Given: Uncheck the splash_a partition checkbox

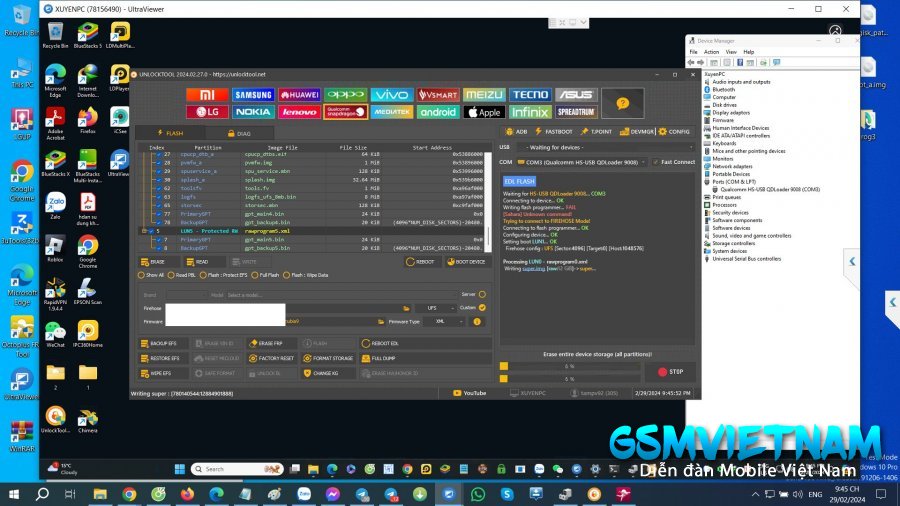Looking at the screenshot, I should click(x=158, y=180).
